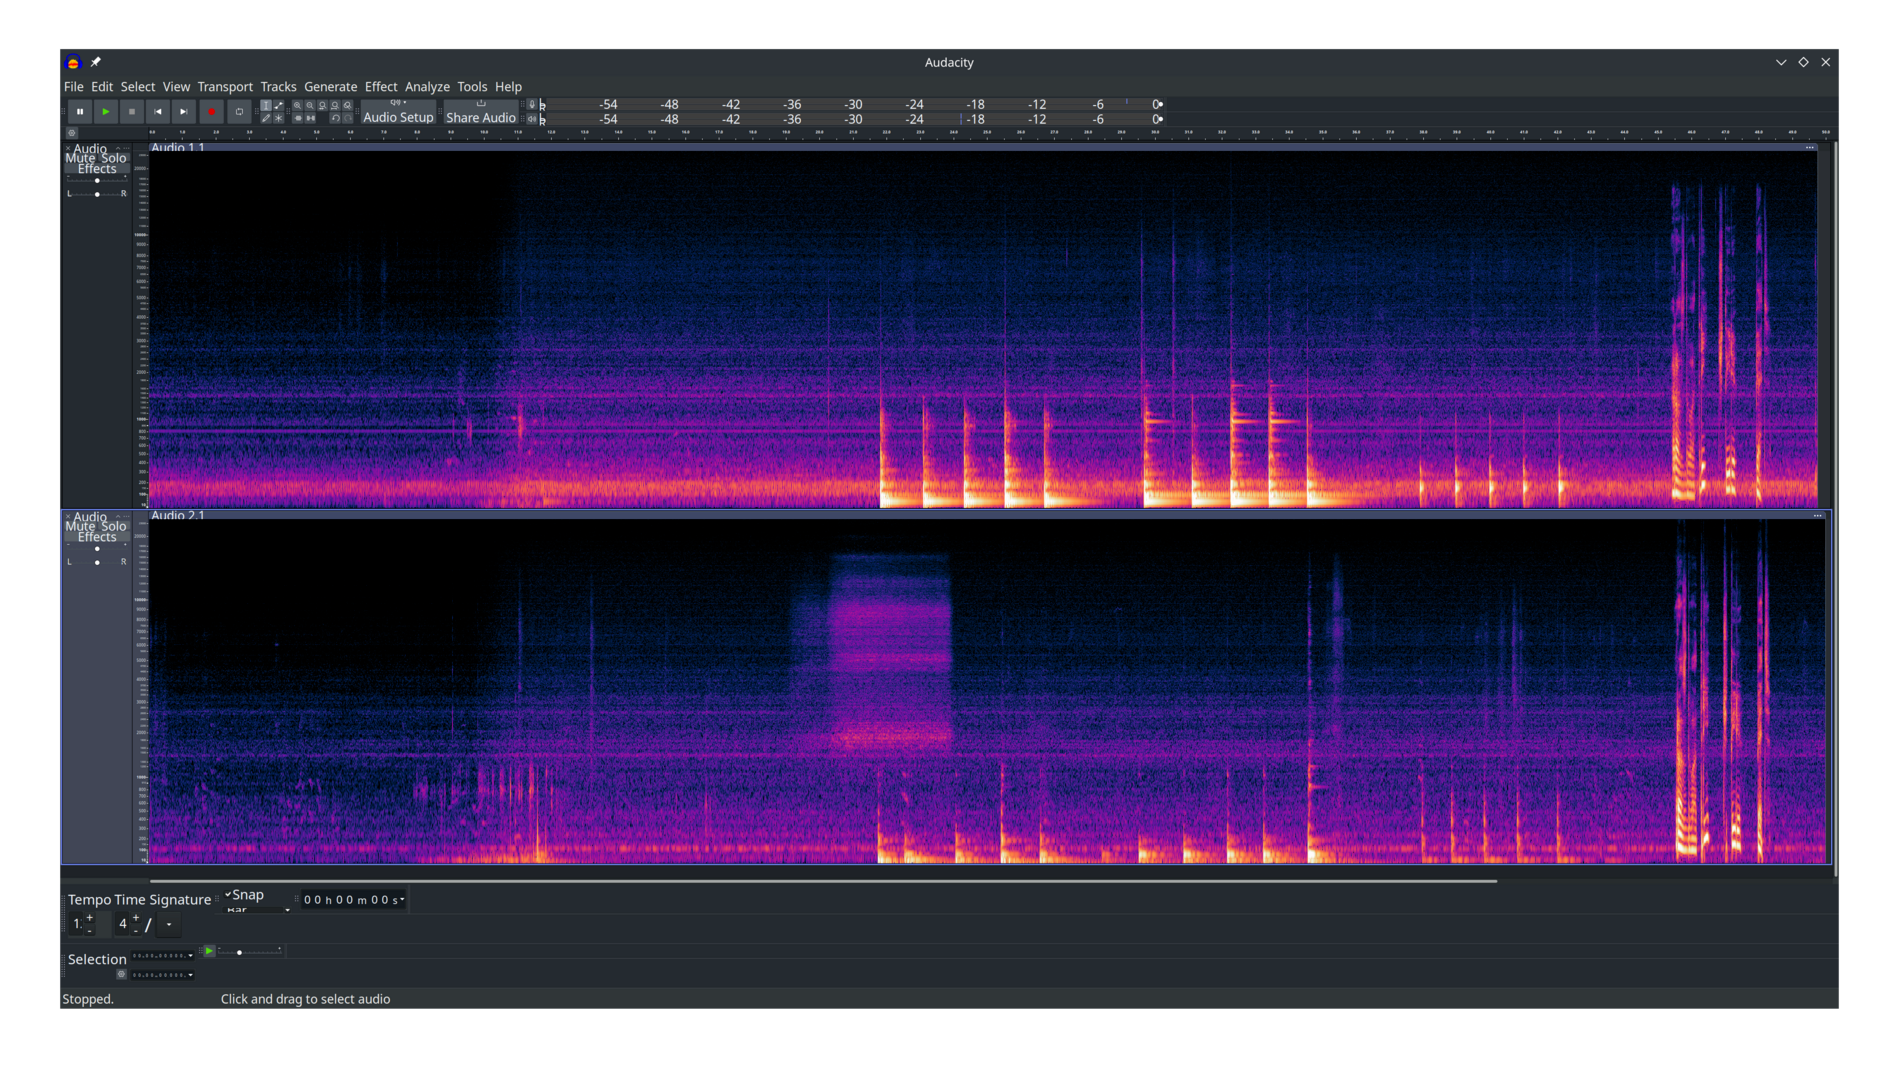The height and width of the screenshot is (1080, 1899).
Task: Click the red Record button
Action: coord(211,112)
